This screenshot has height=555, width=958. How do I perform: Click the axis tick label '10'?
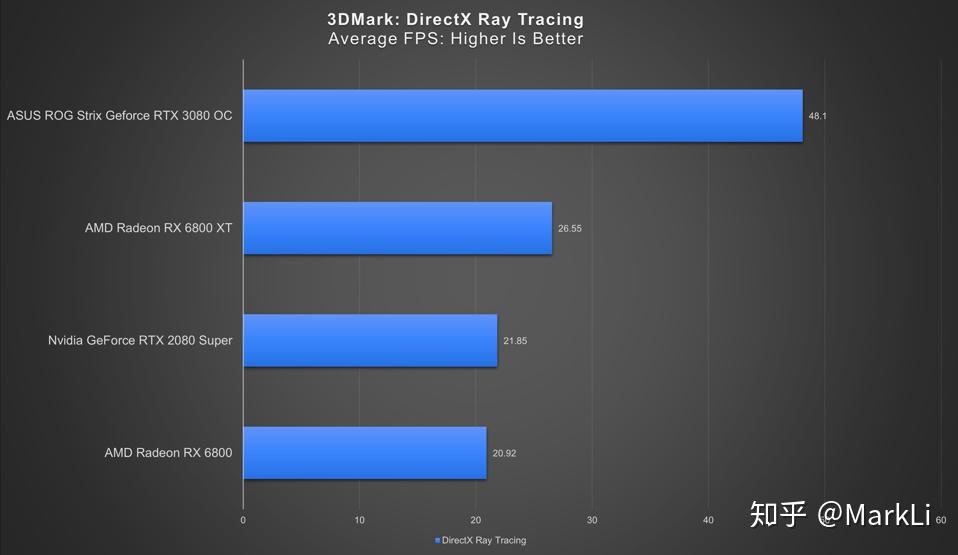click(x=359, y=520)
